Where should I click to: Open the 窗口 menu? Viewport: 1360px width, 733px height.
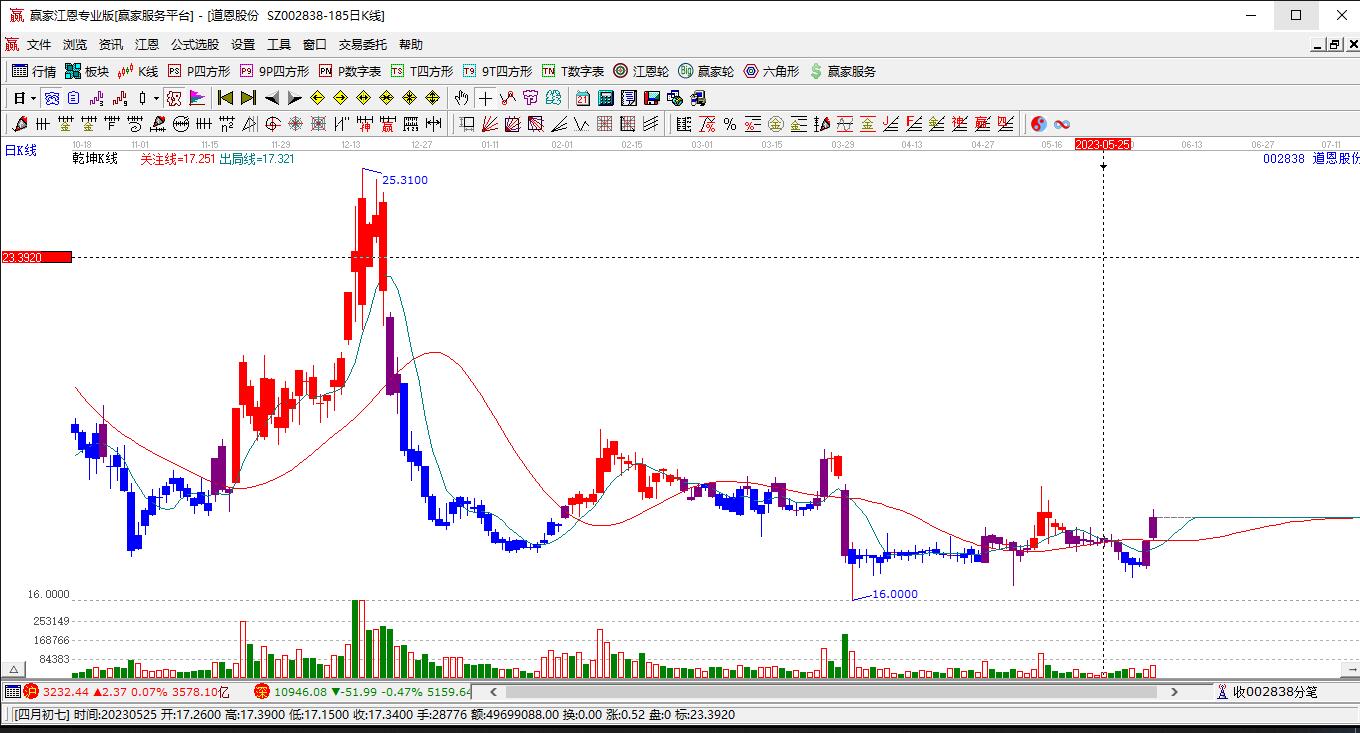click(x=315, y=44)
